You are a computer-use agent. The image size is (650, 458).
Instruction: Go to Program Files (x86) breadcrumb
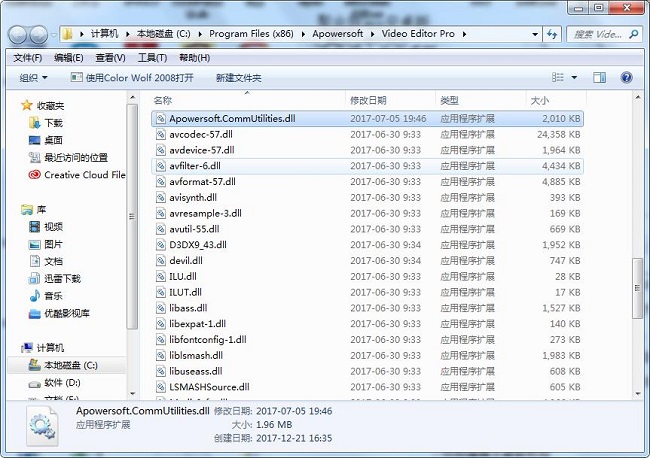(x=251, y=34)
